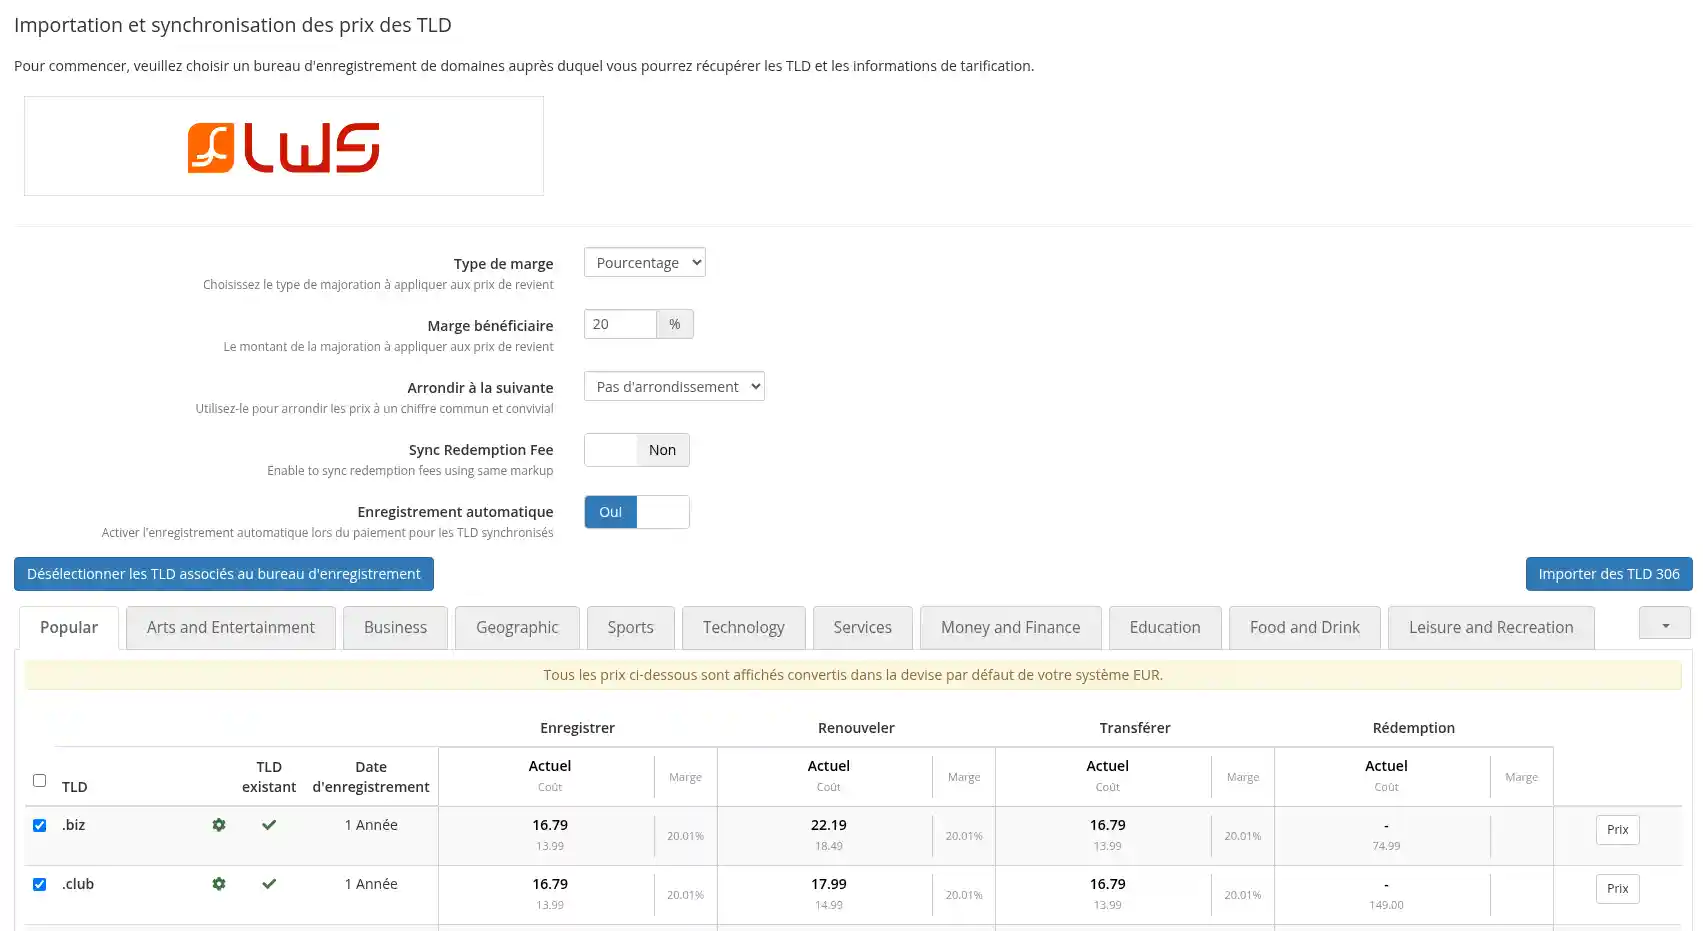Click the .biz redemption cost 74.99
The width and height of the screenshot is (1703, 931).
(x=1386, y=846)
